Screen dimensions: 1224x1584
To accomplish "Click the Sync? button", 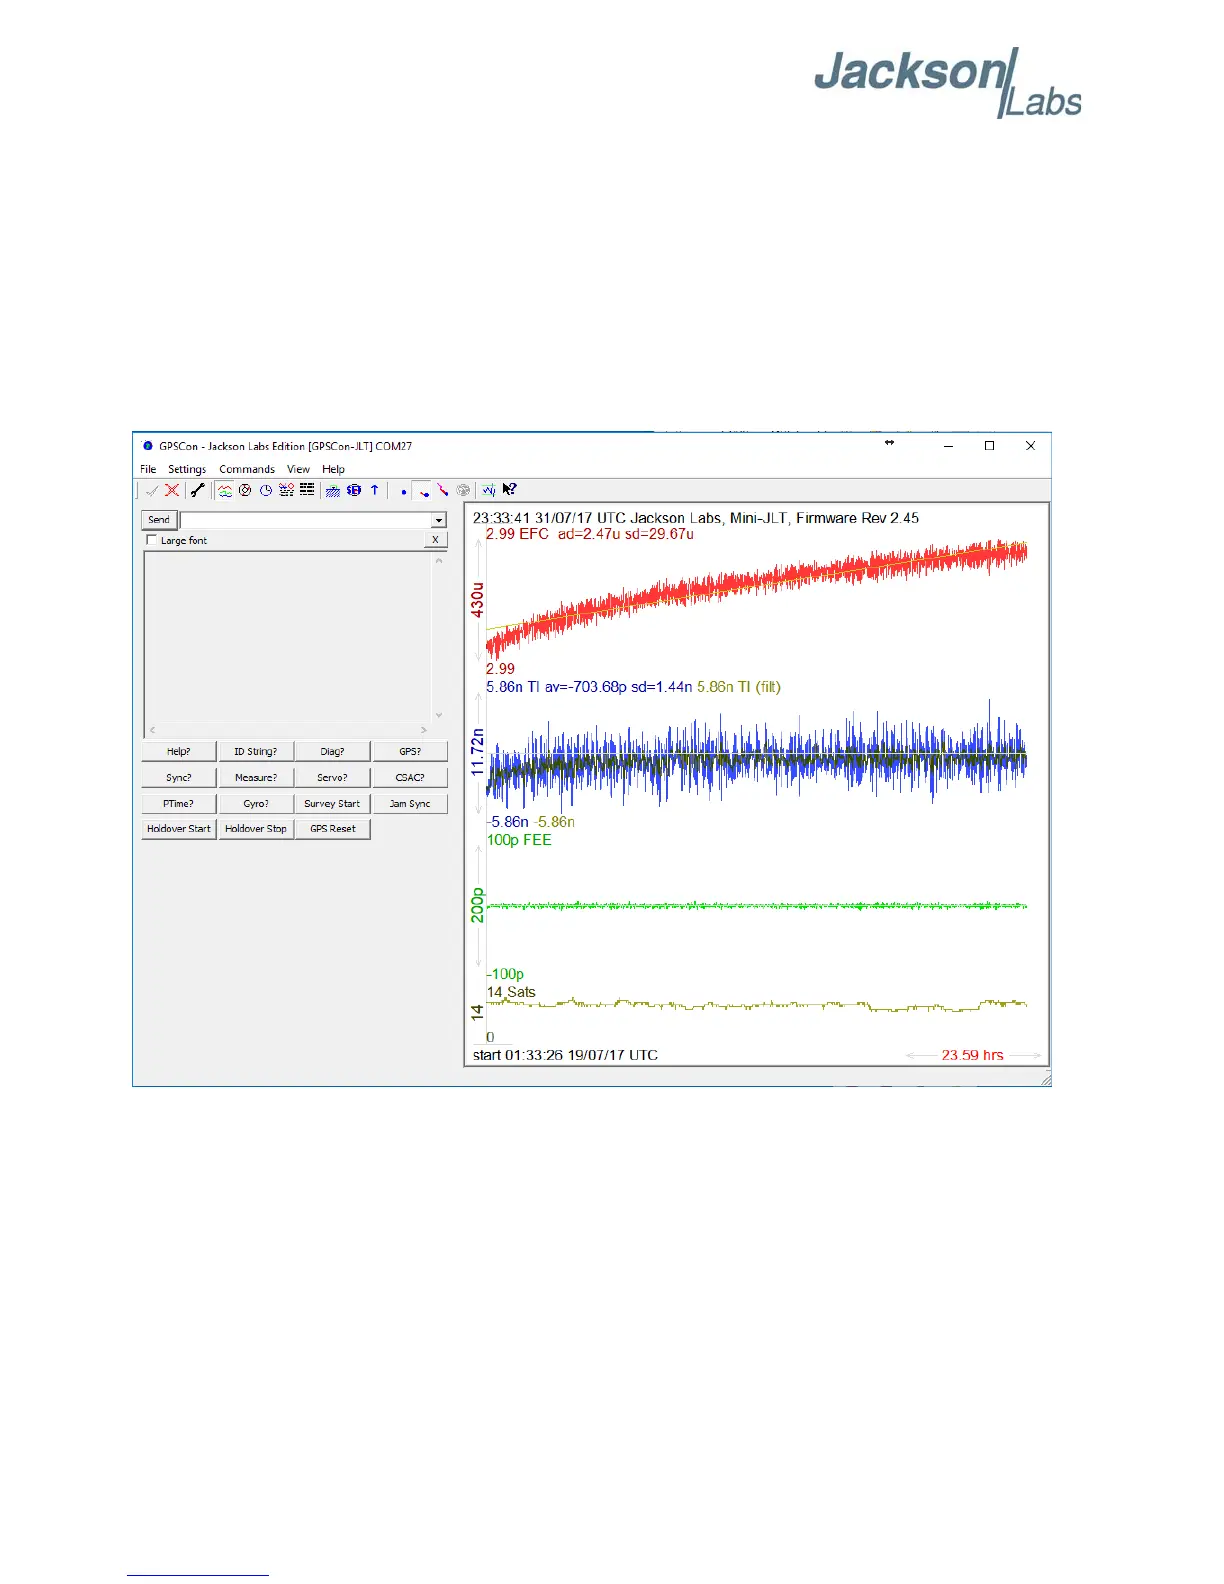I will point(179,778).
